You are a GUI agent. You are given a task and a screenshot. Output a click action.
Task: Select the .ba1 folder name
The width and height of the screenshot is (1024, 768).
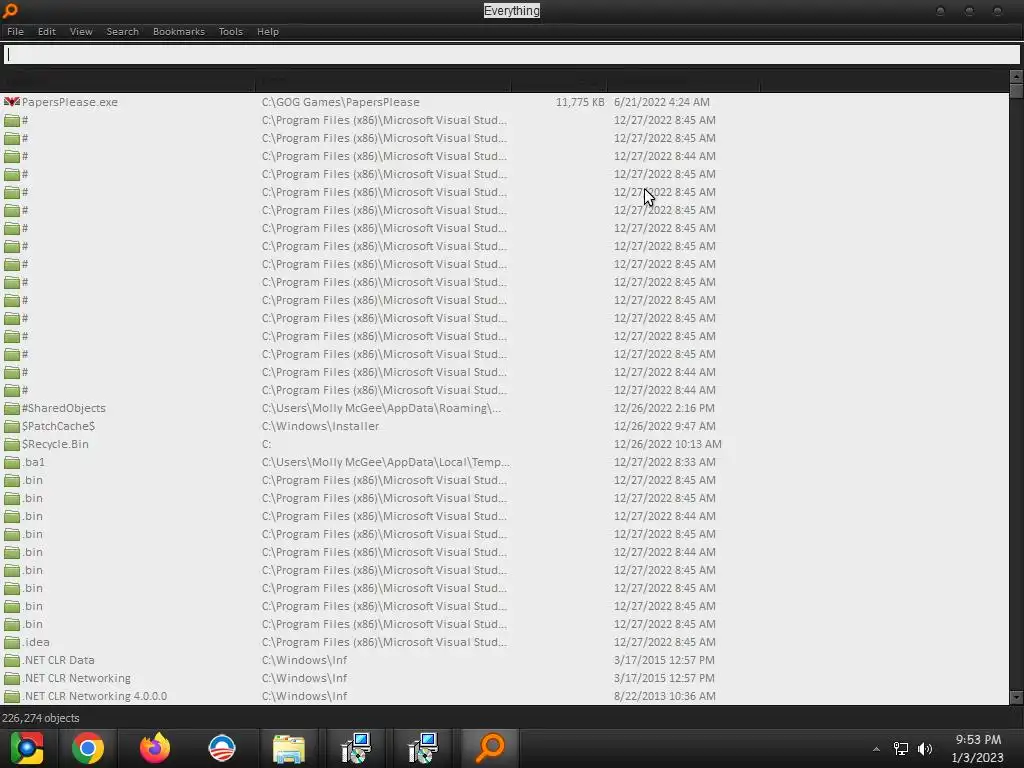click(x=33, y=462)
